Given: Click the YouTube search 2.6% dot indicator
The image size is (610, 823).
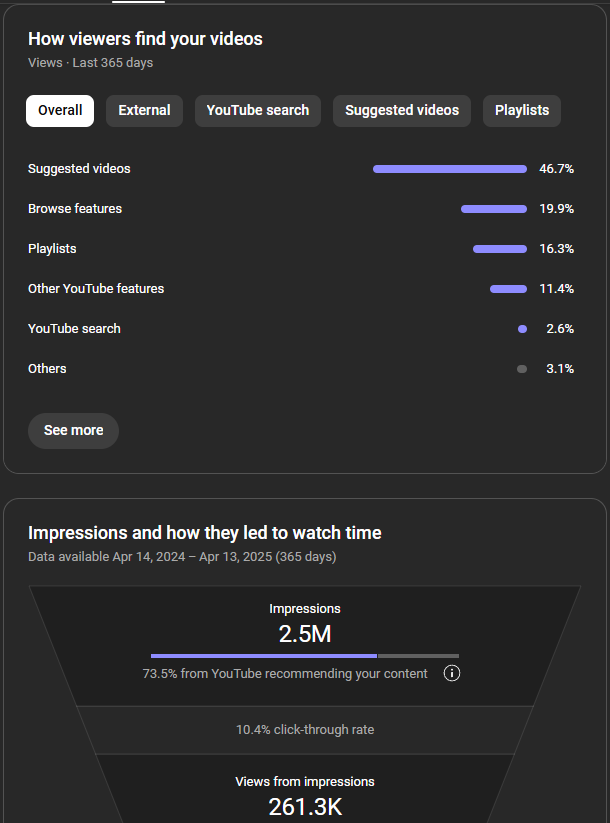Looking at the screenshot, I should [522, 329].
